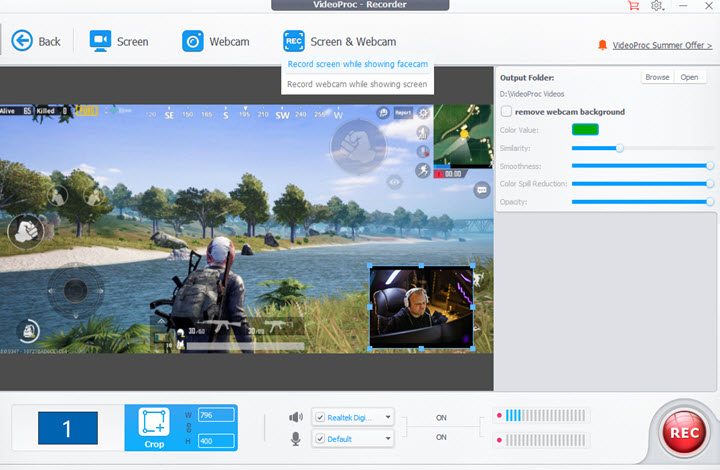Click the Crop tool button
Screen dimensions: 720x470
pyautogui.click(x=154, y=428)
